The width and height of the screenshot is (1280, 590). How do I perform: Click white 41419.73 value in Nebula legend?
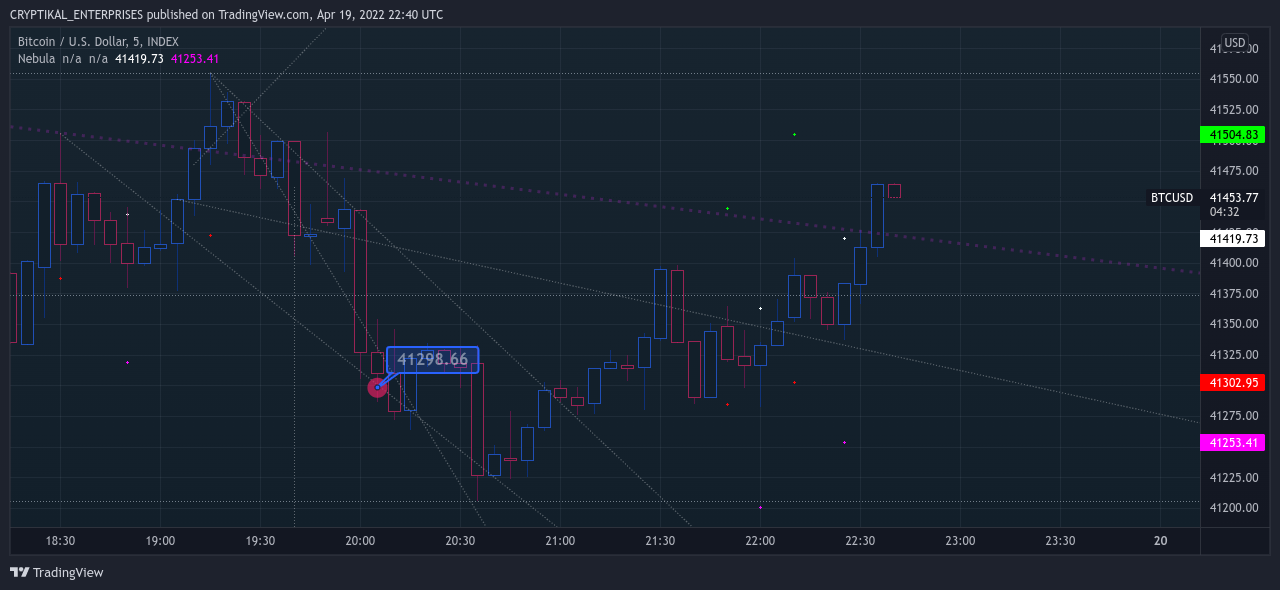139,59
